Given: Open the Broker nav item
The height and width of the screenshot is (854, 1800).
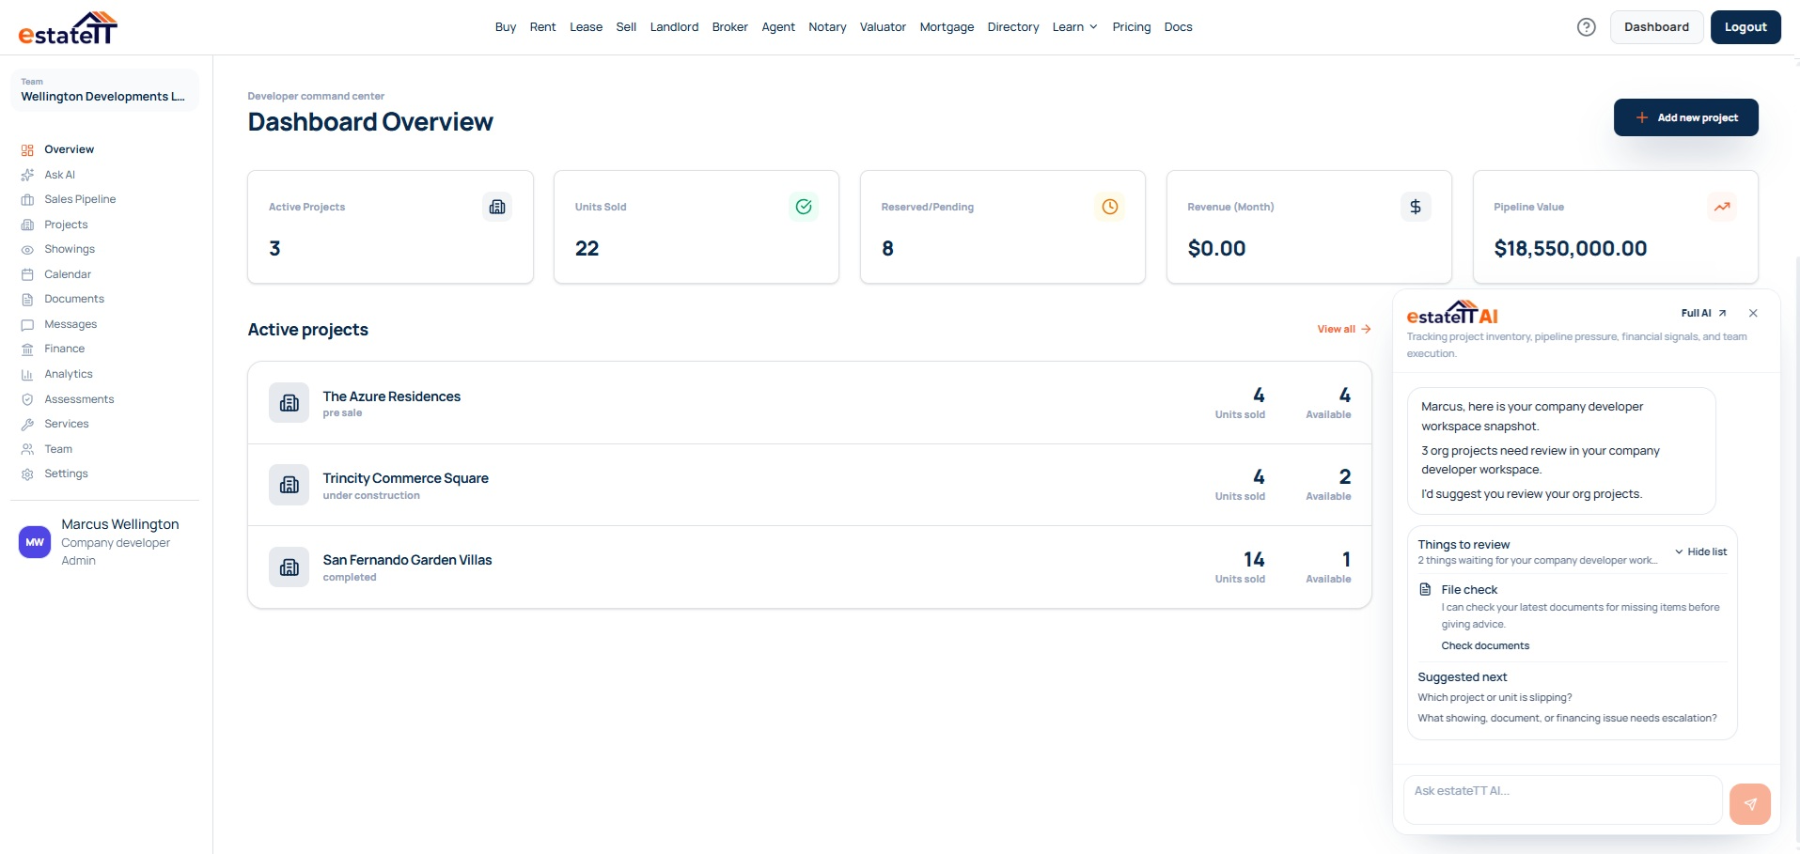Looking at the screenshot, I should click(x=730, y=27).
